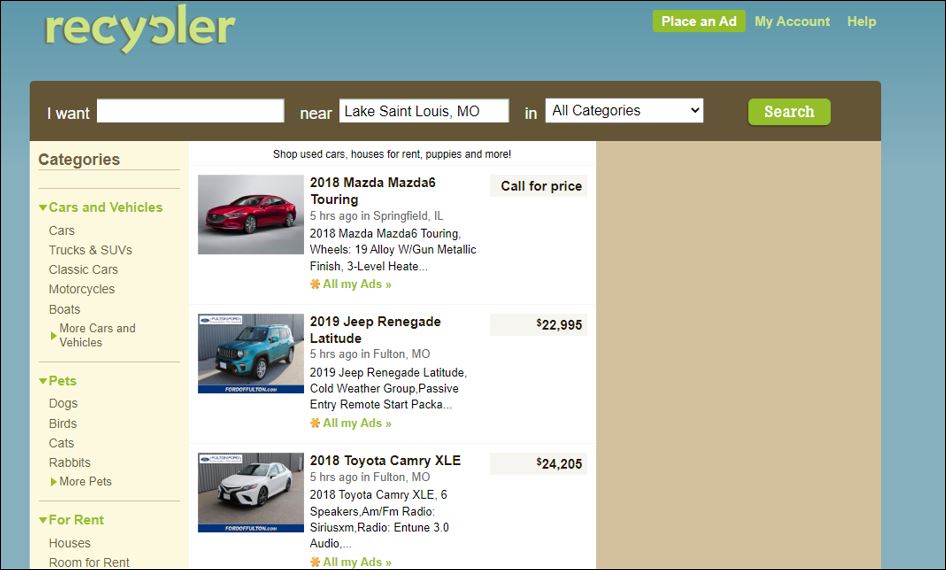Viewport: 946px width, 570px height.
Task: Open Room for Rent category
Action: point(89,563)
